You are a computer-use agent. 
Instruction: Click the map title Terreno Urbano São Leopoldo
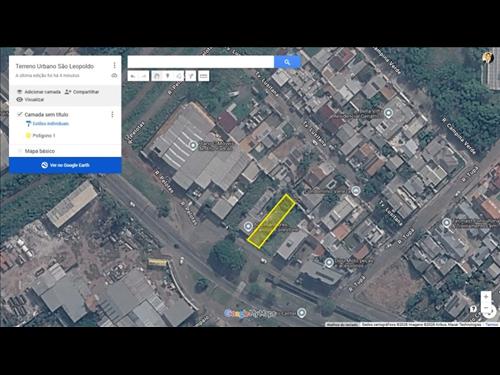tap(55, 66)
